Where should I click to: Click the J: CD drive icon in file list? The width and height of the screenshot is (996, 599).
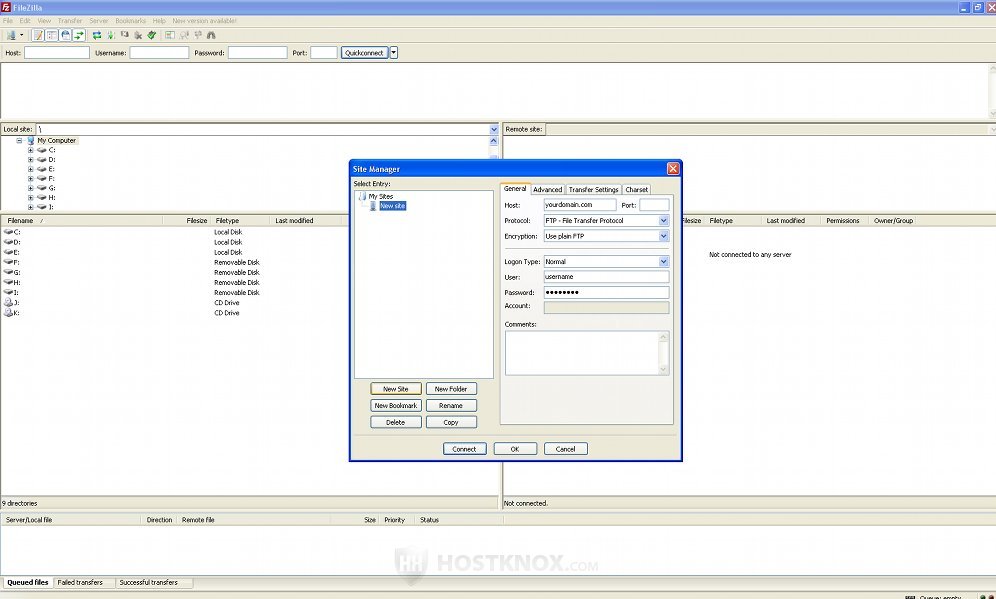tap(8, 302)
